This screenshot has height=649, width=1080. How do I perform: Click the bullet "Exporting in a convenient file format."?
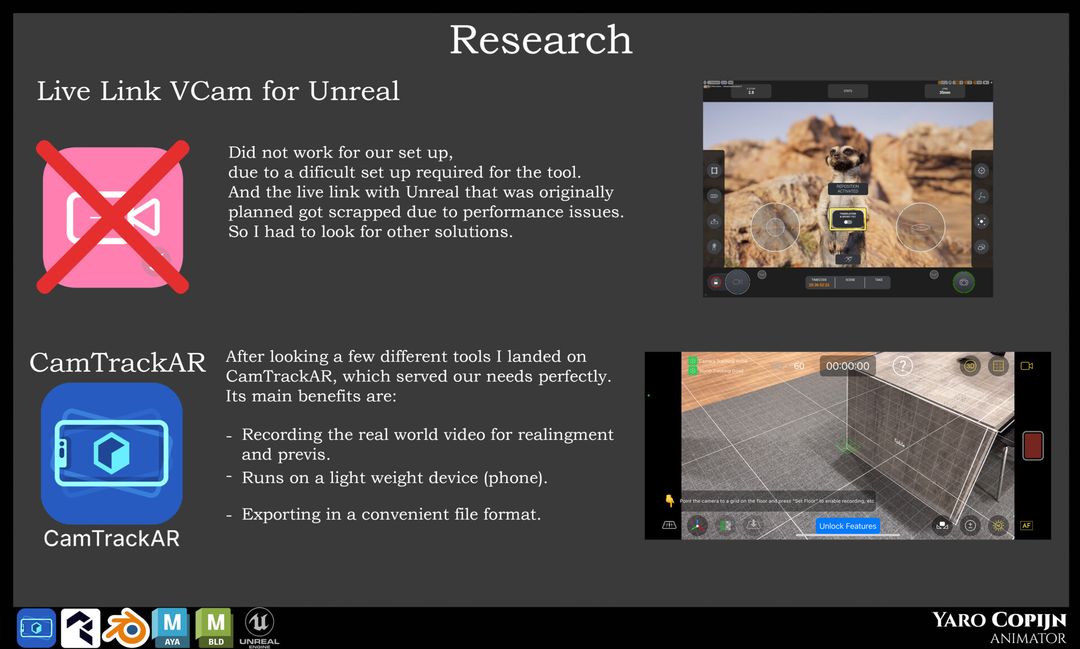tap(391, 514)
